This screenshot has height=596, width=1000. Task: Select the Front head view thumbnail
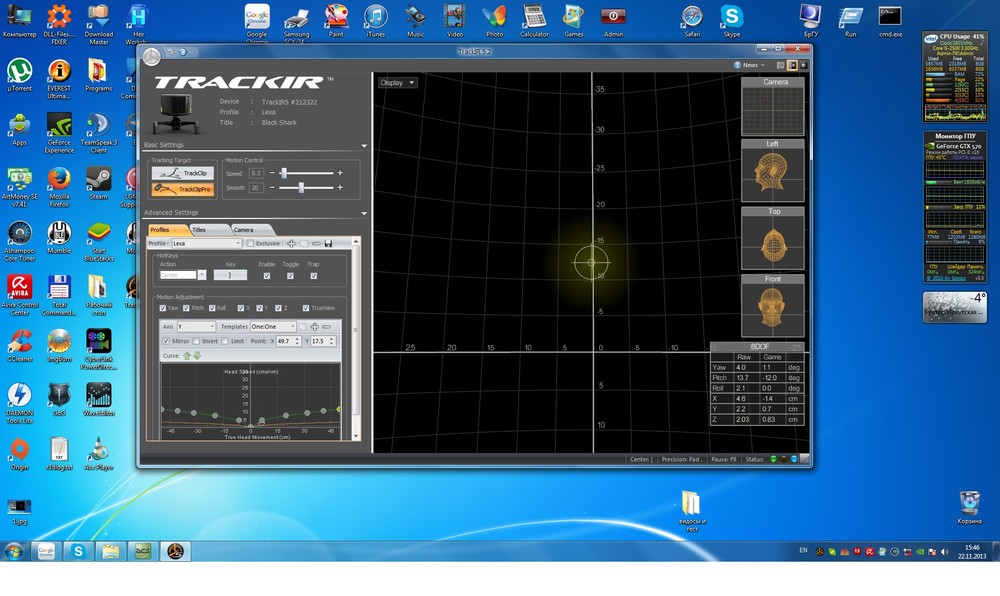(772, 305)
